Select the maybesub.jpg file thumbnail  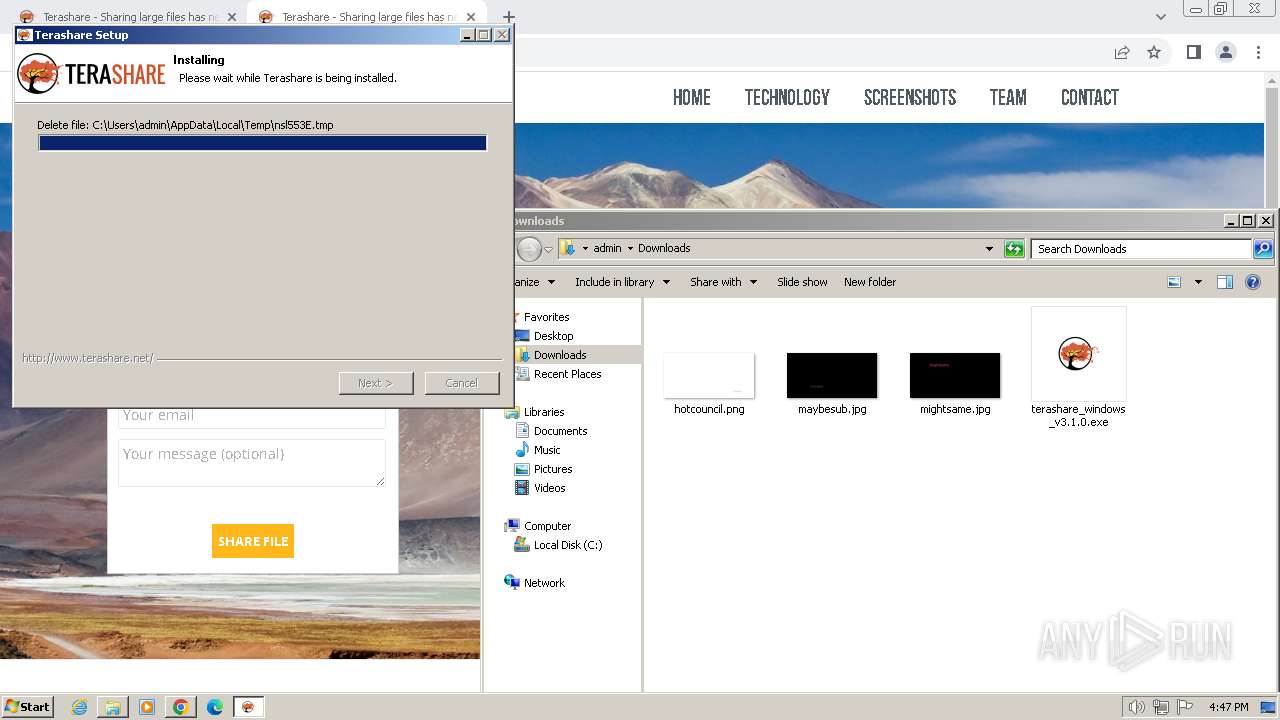coord(832,376)
